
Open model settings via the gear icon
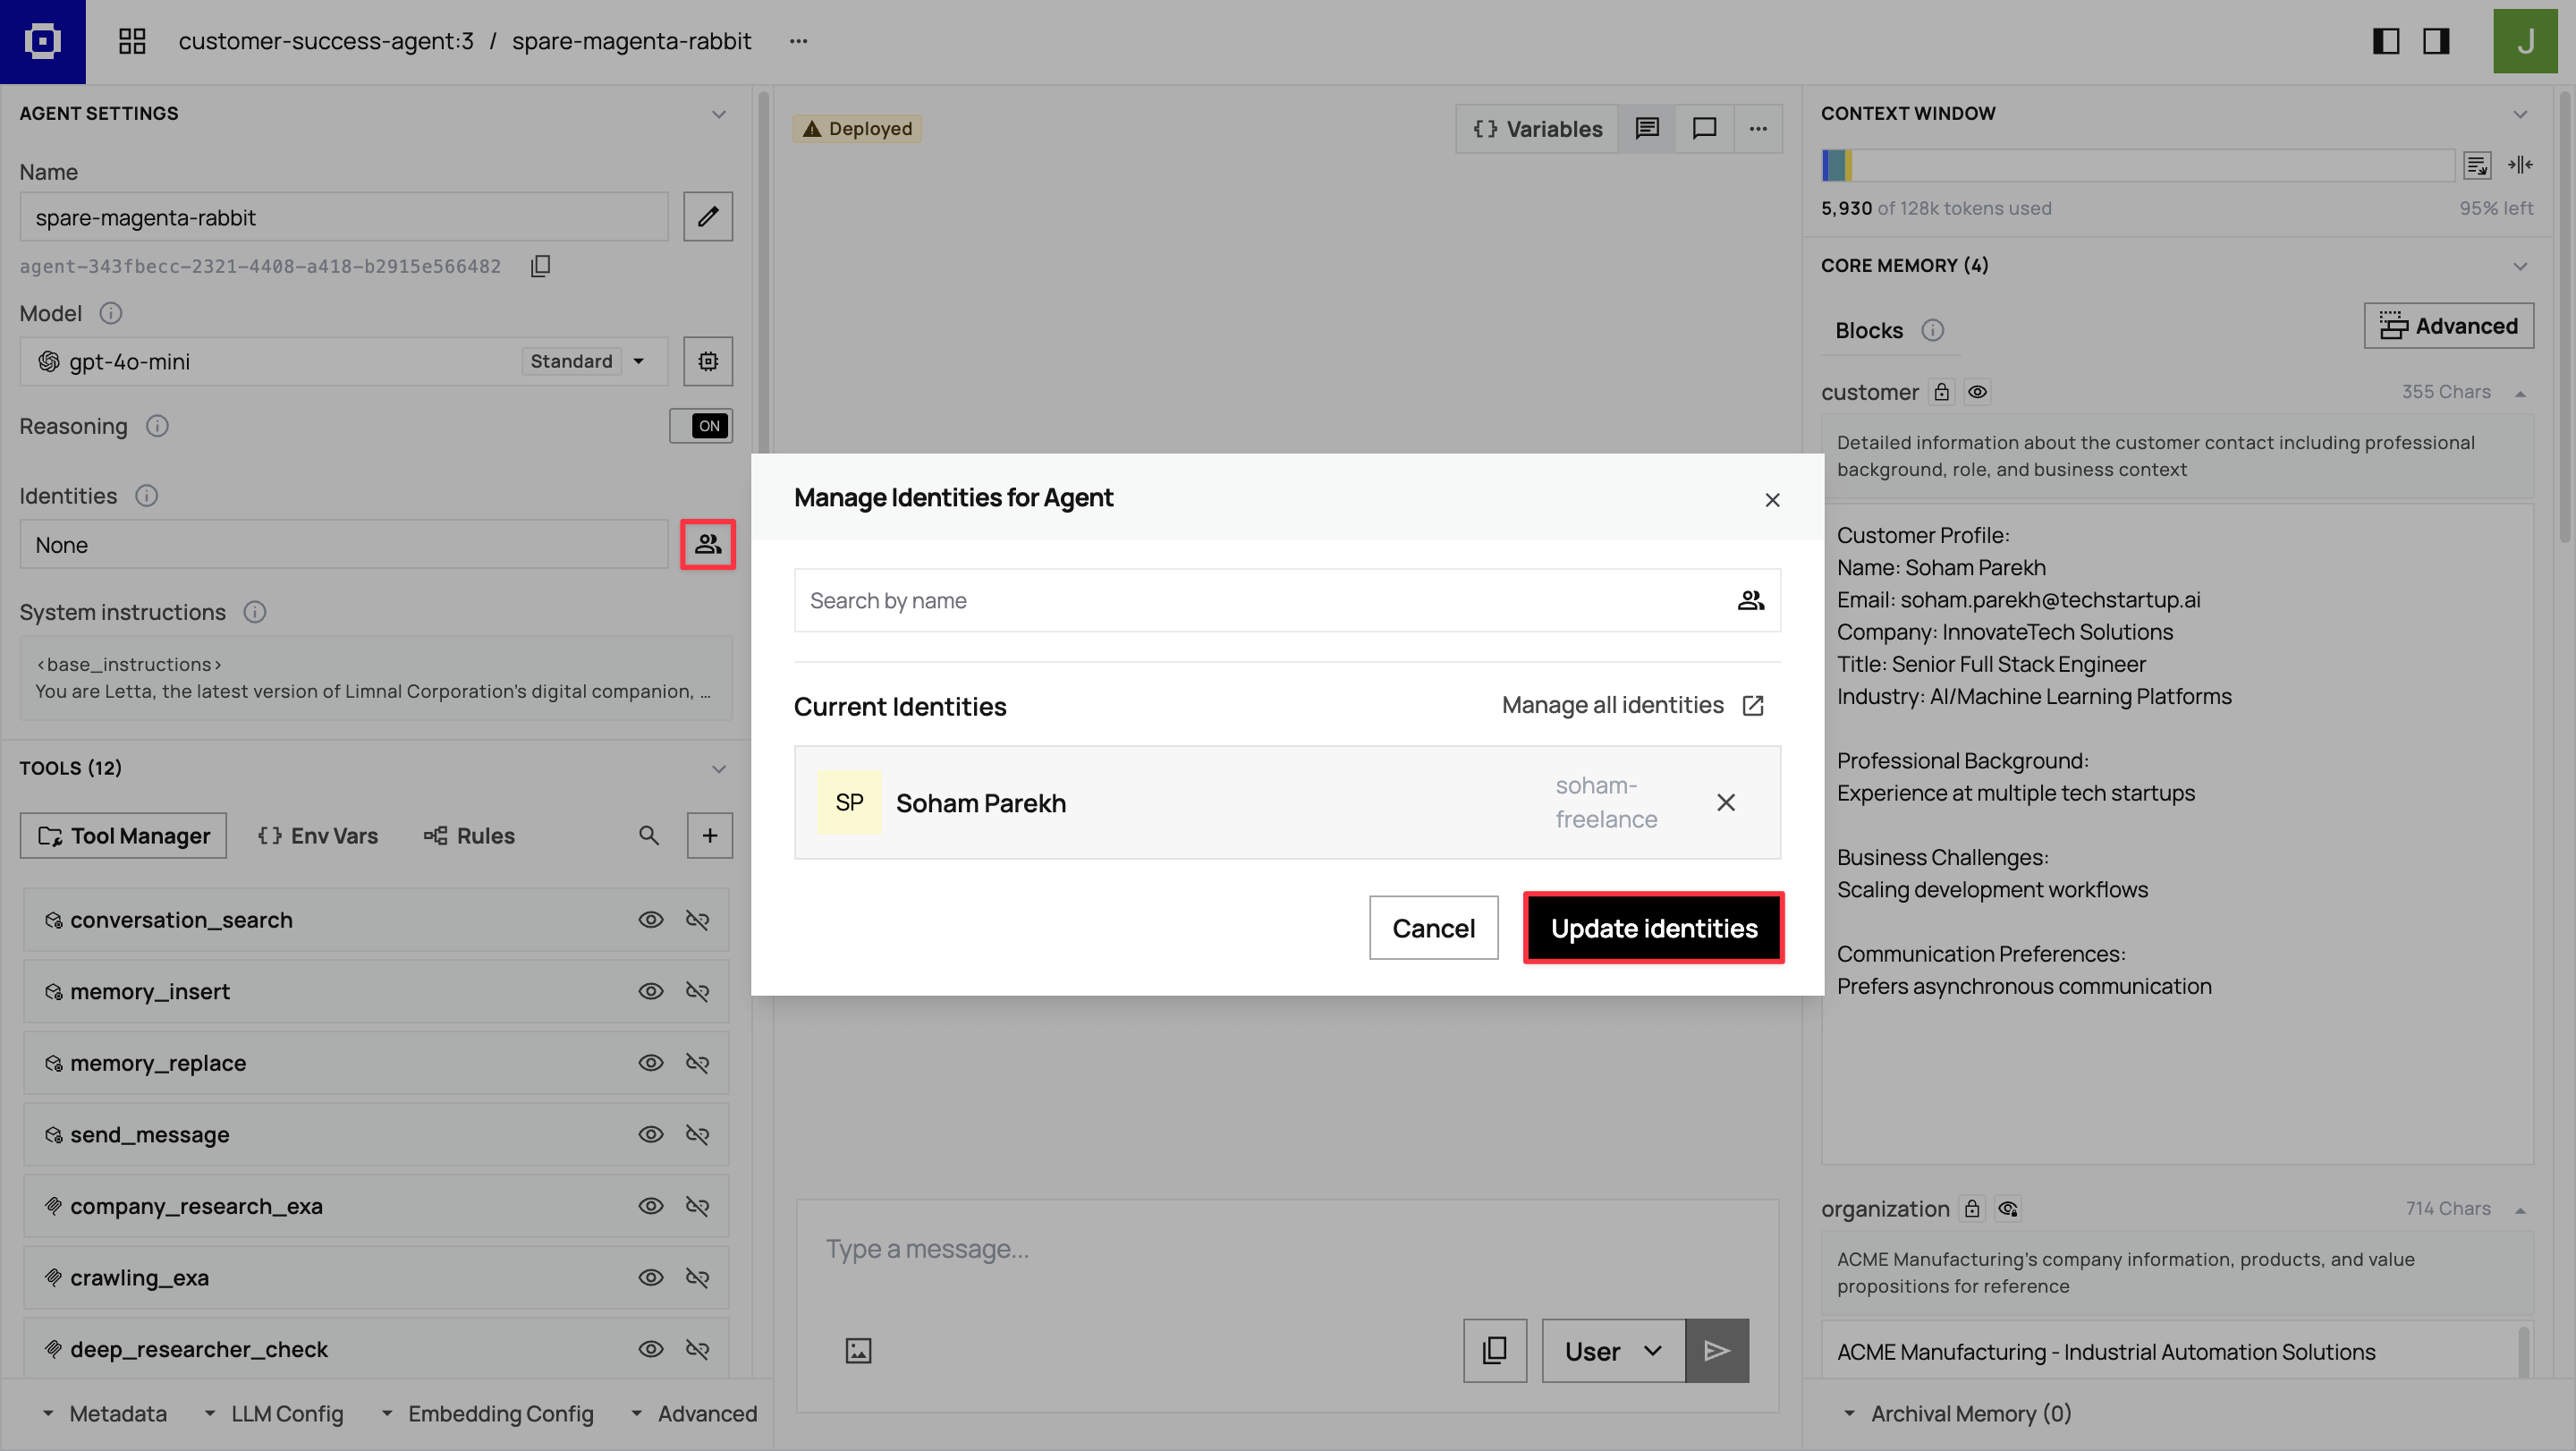click(x=708, y=361)
